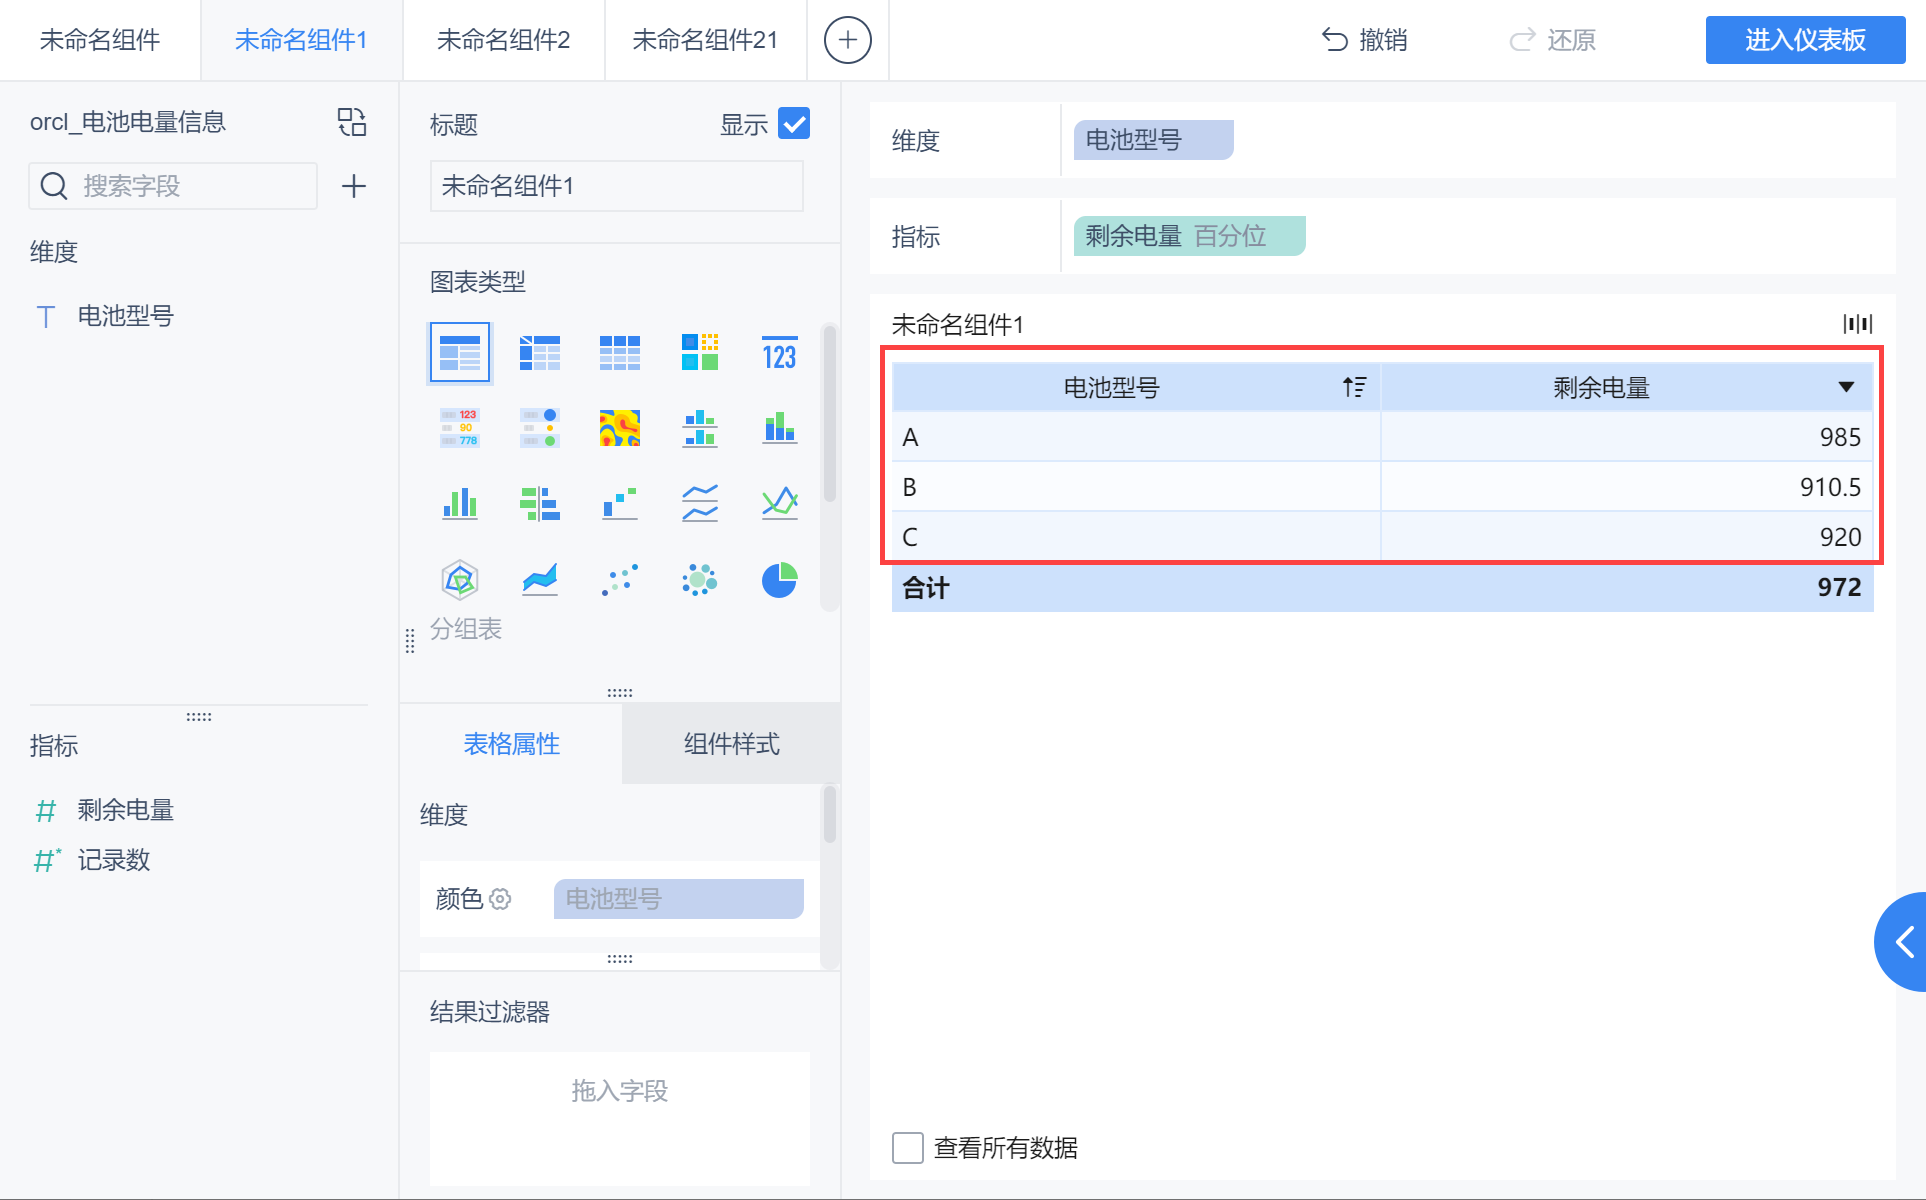Switch to the 未命名组件2 tab
Viewport: 1926px width, 1200px height.
click(503, 40)
